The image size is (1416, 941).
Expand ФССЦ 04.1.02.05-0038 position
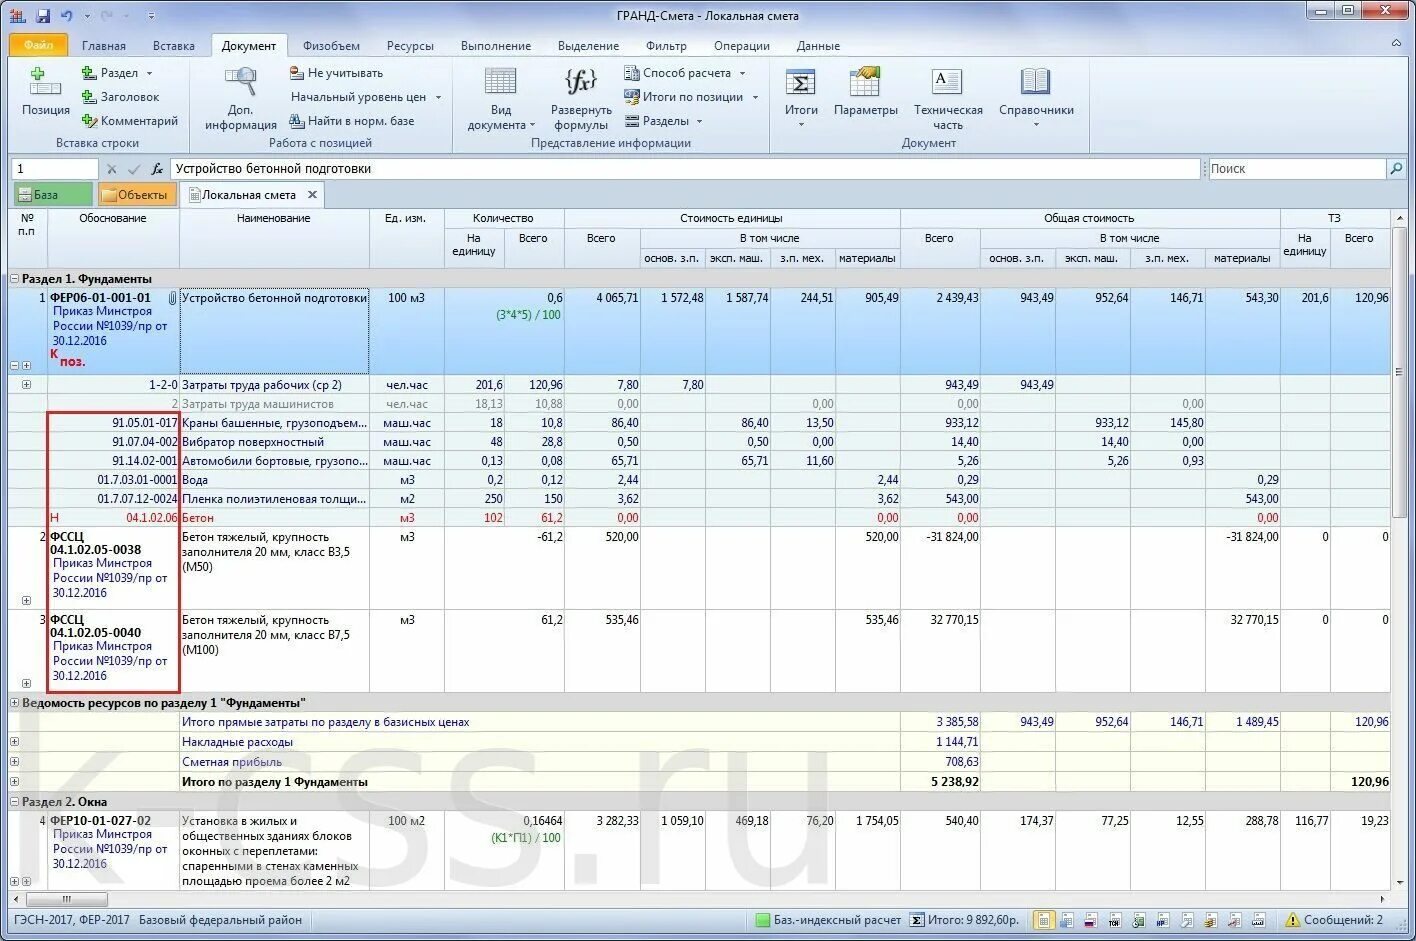click(27, 601)
